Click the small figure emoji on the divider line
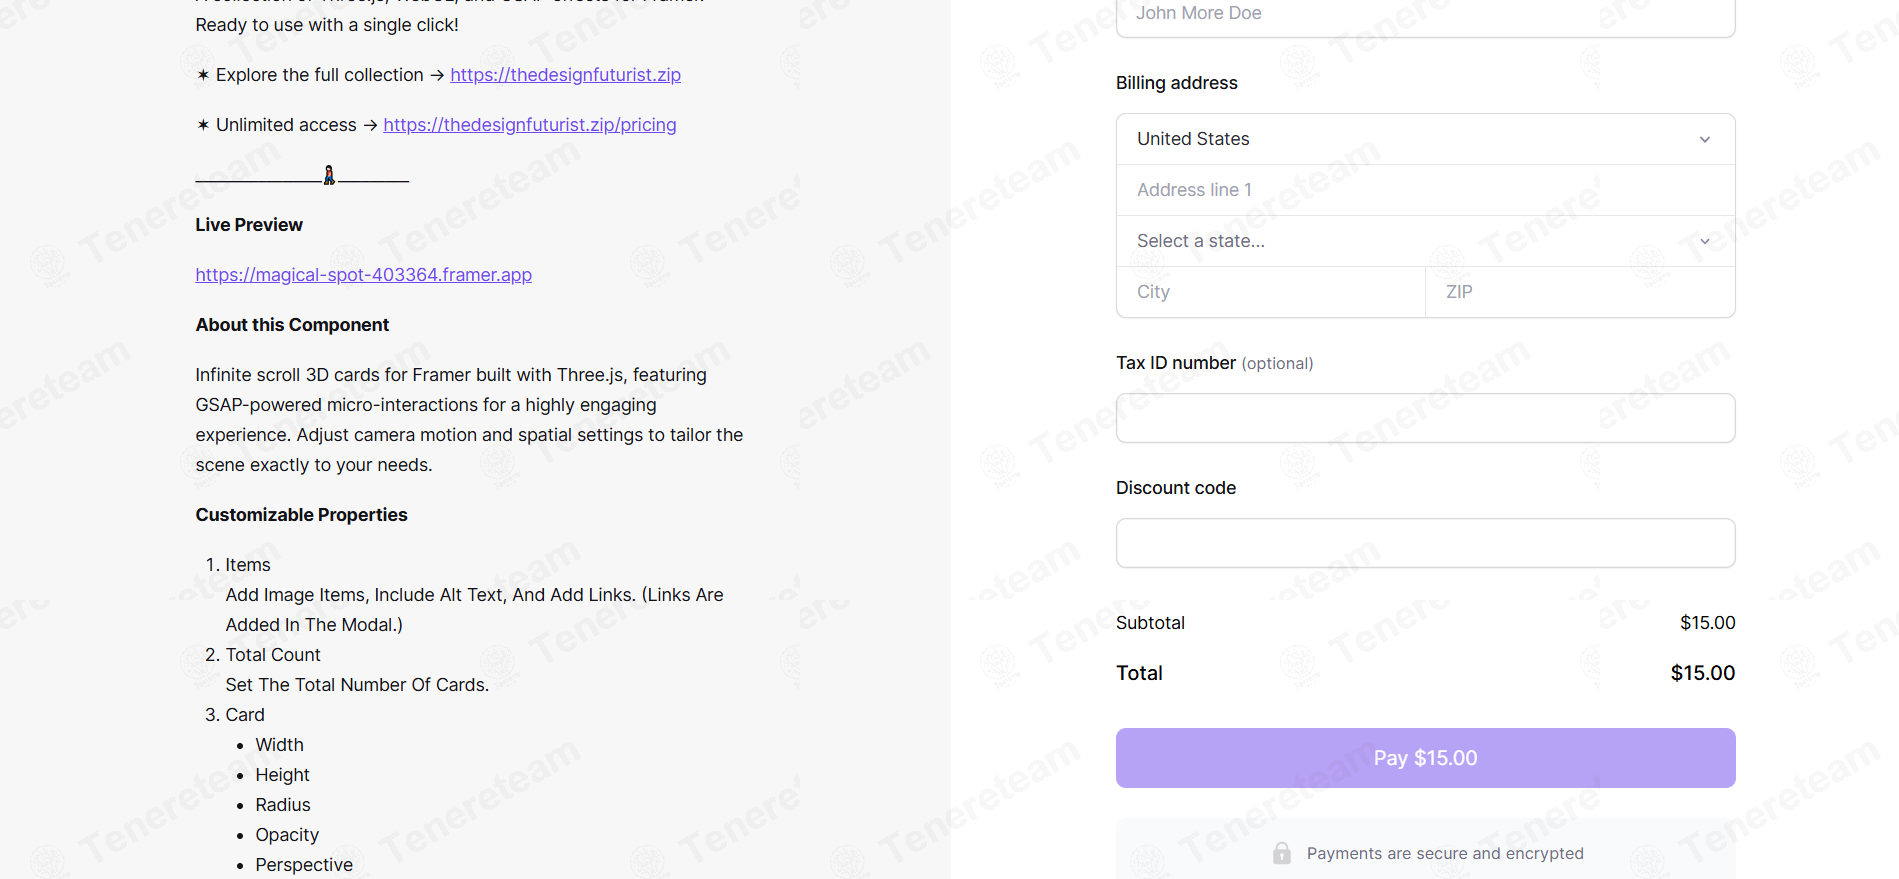 tap(329, 175)
